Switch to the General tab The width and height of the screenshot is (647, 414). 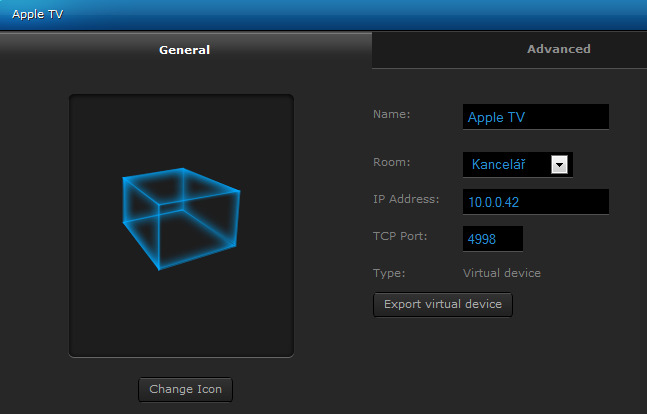pyautogui.click(x=185, y=50)
